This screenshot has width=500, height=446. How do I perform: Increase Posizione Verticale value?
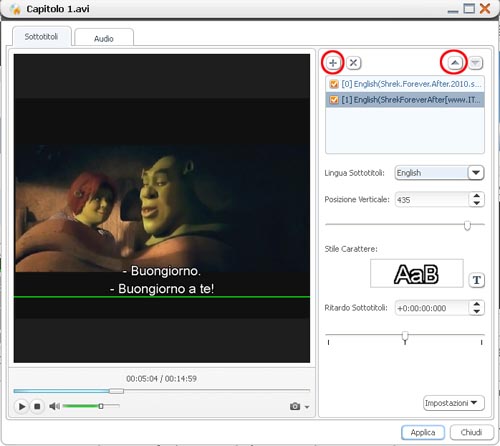pos(477,196)
